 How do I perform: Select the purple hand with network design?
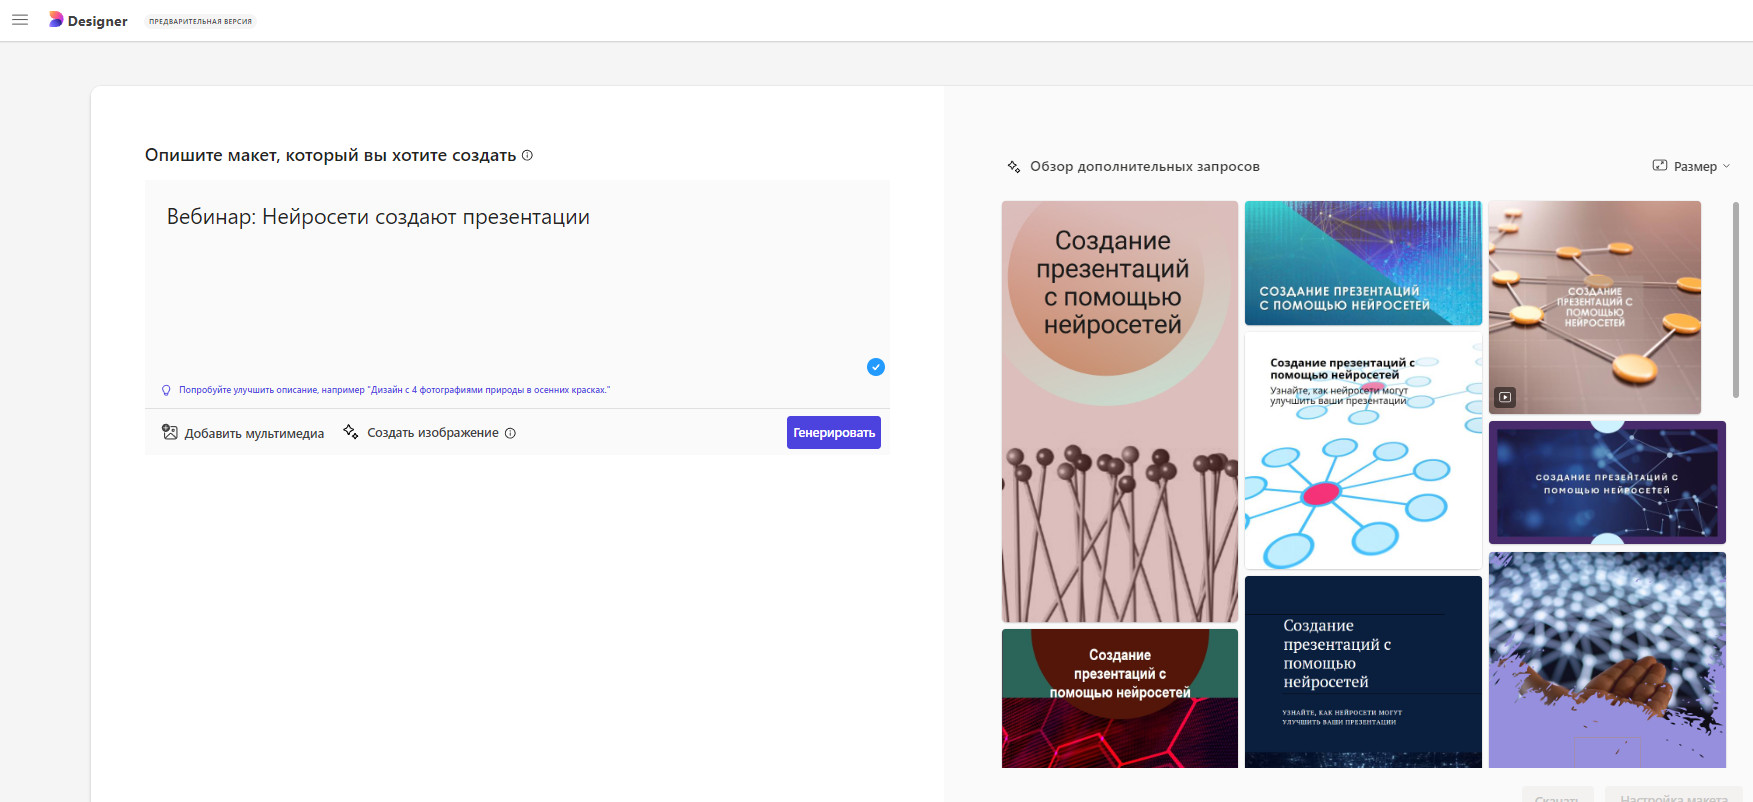(1607, 660)
